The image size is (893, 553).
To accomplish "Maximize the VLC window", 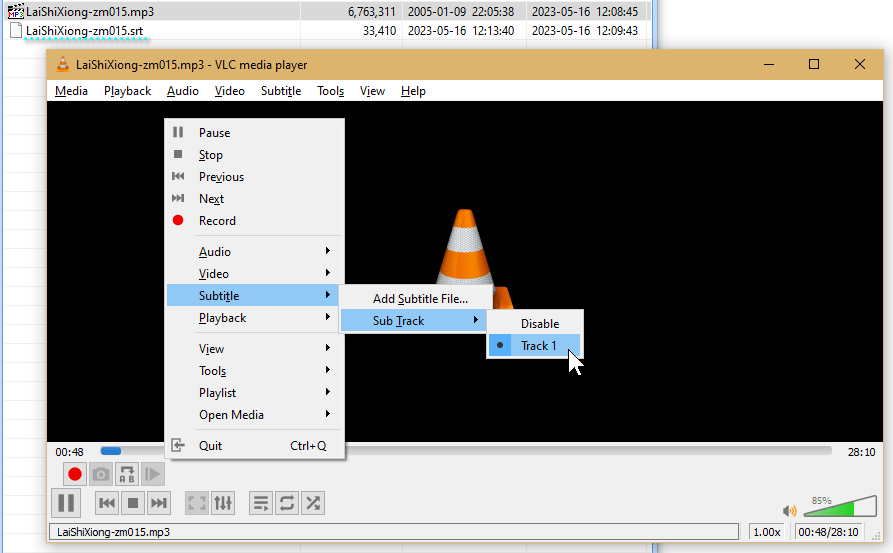I will pos(814,64).
